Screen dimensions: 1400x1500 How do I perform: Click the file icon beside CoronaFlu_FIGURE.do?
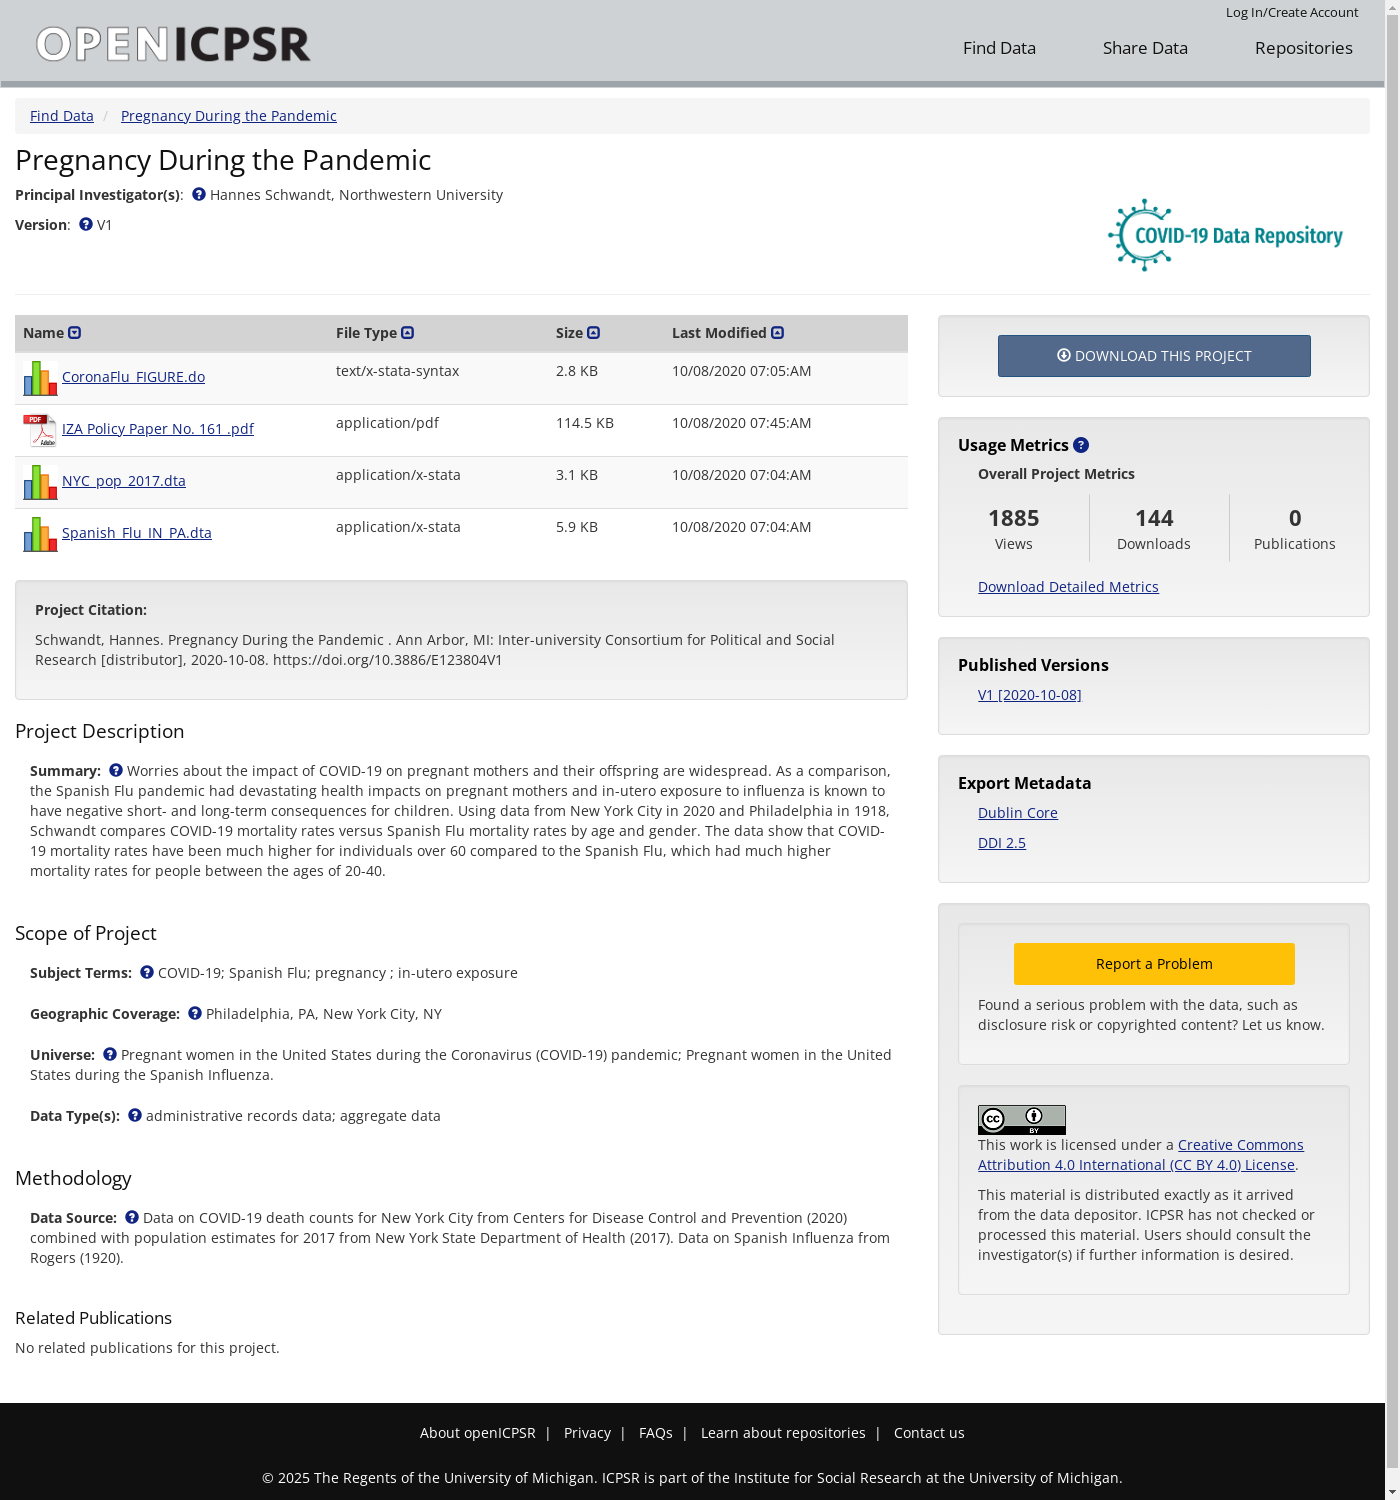40,378
